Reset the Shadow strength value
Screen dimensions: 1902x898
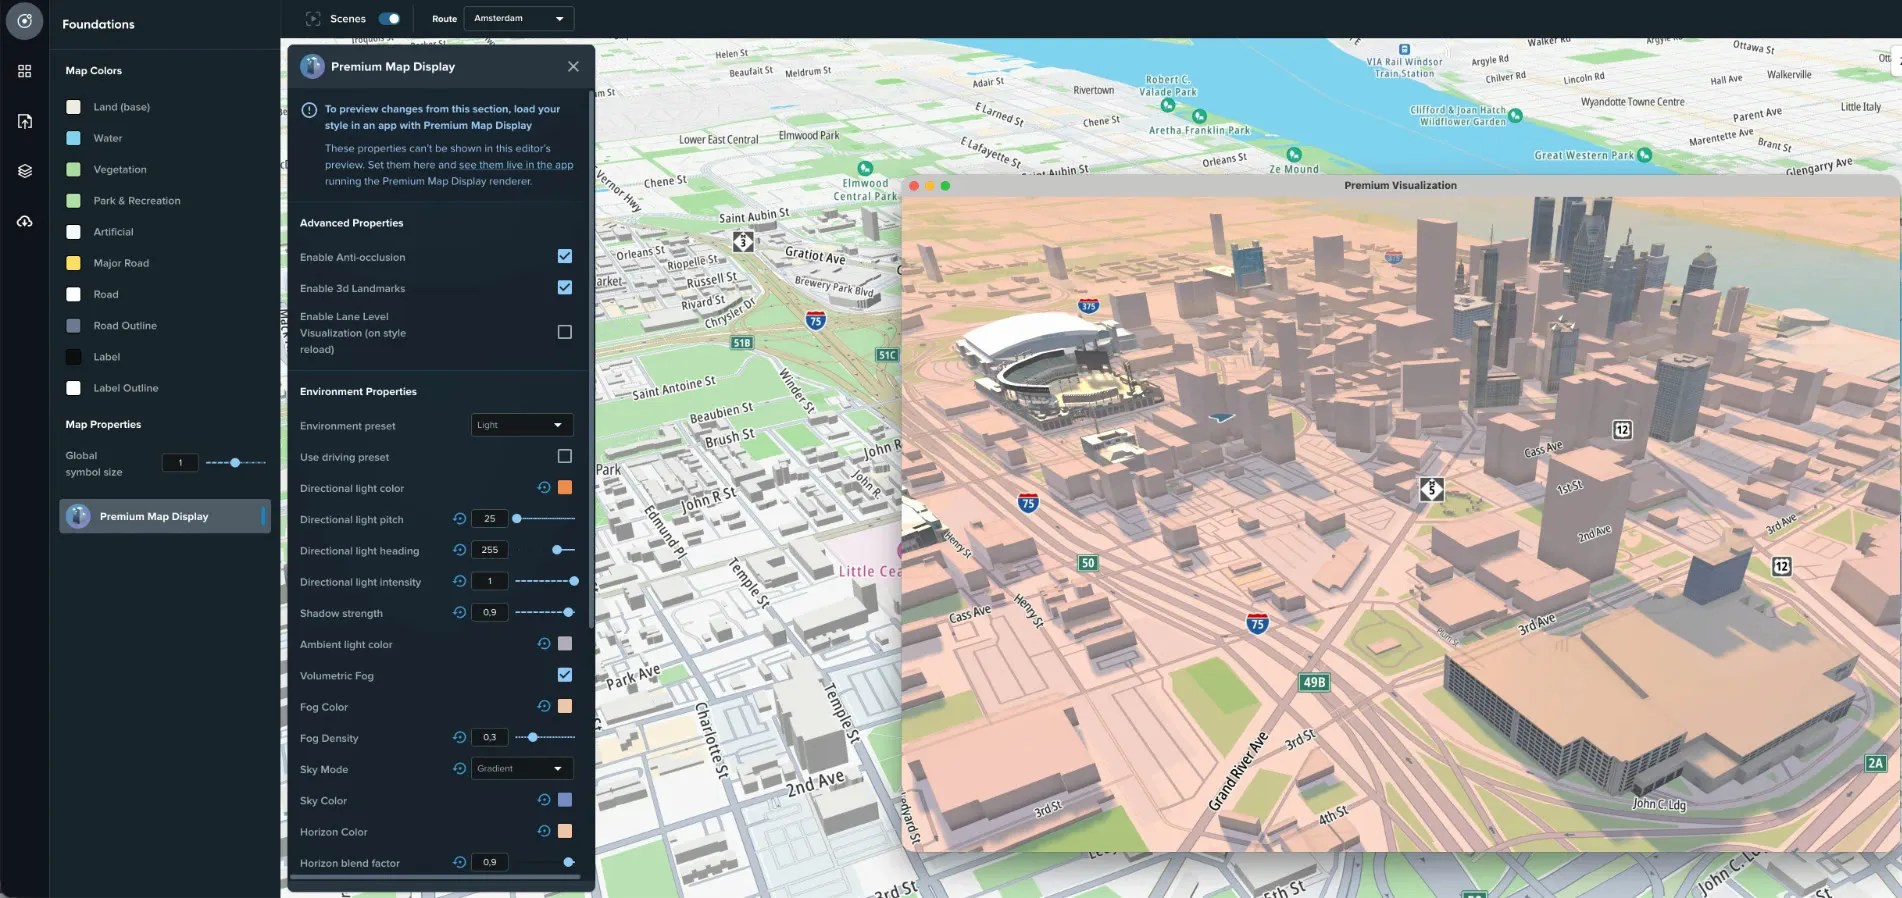coord(460,612)
